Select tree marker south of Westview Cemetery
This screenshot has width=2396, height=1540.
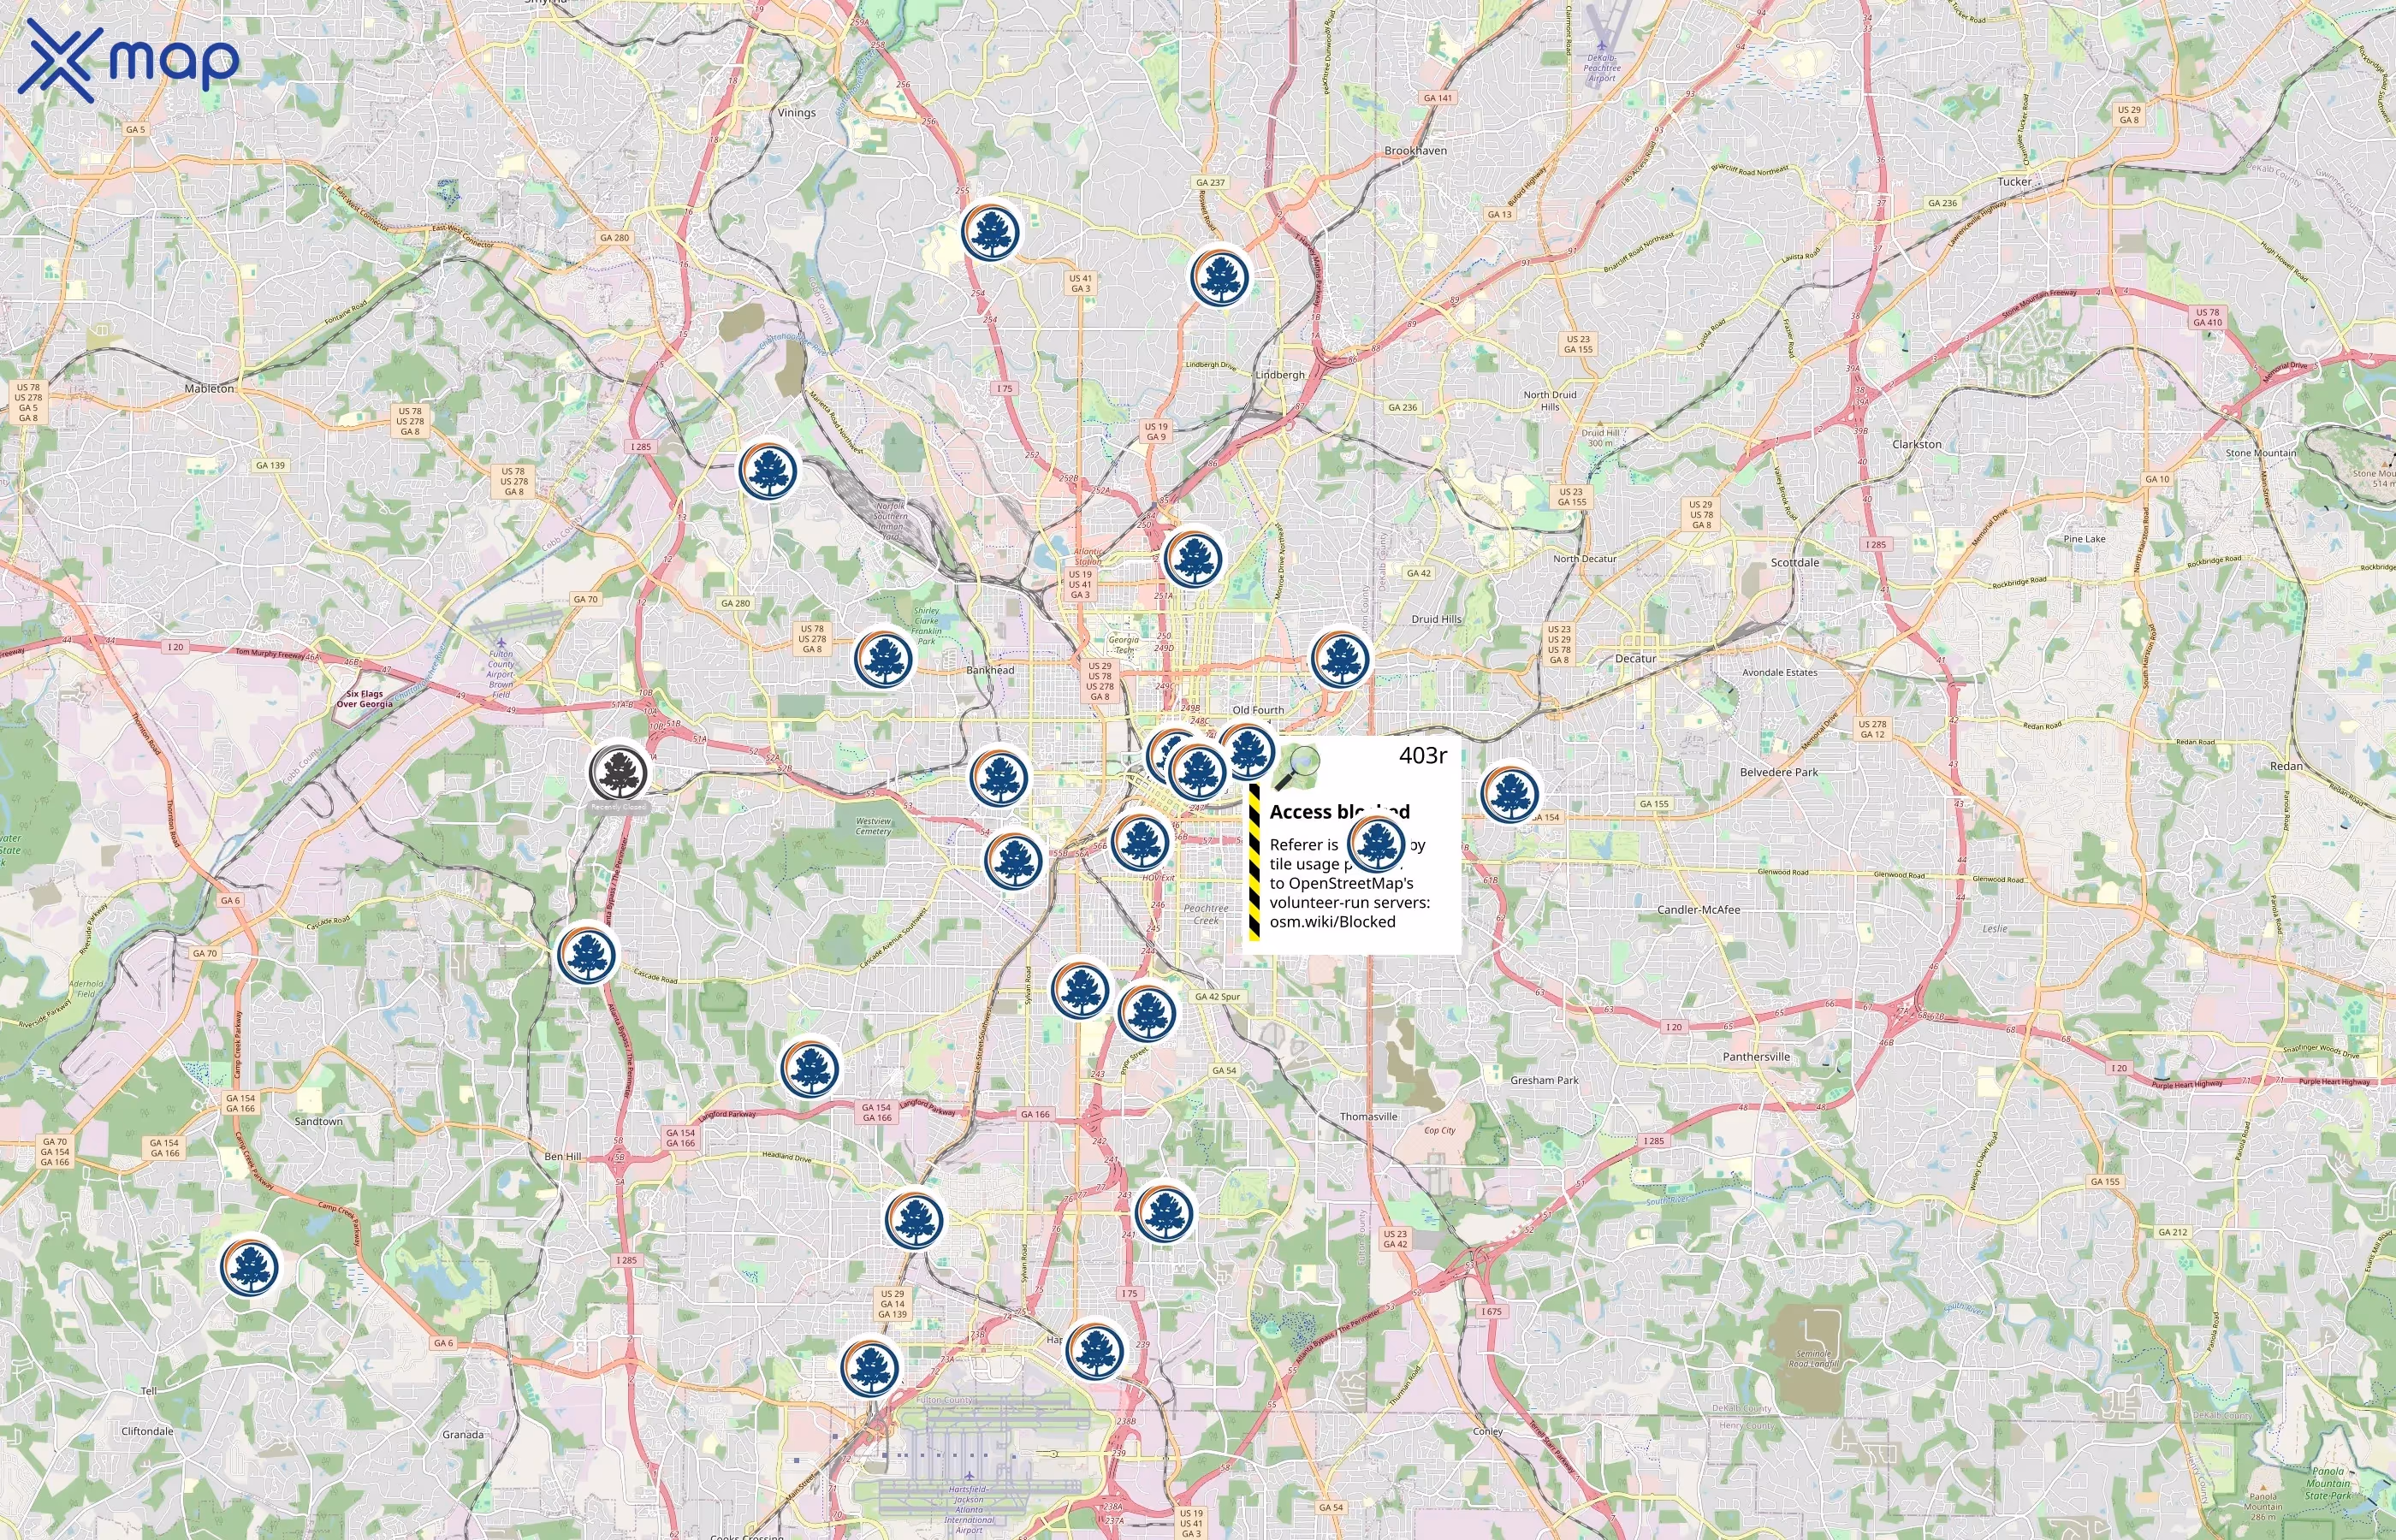1014,860
